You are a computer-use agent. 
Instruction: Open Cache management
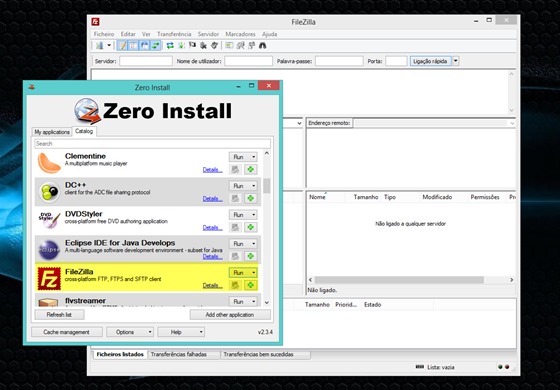pyautogui.click(x=66, y=332)
